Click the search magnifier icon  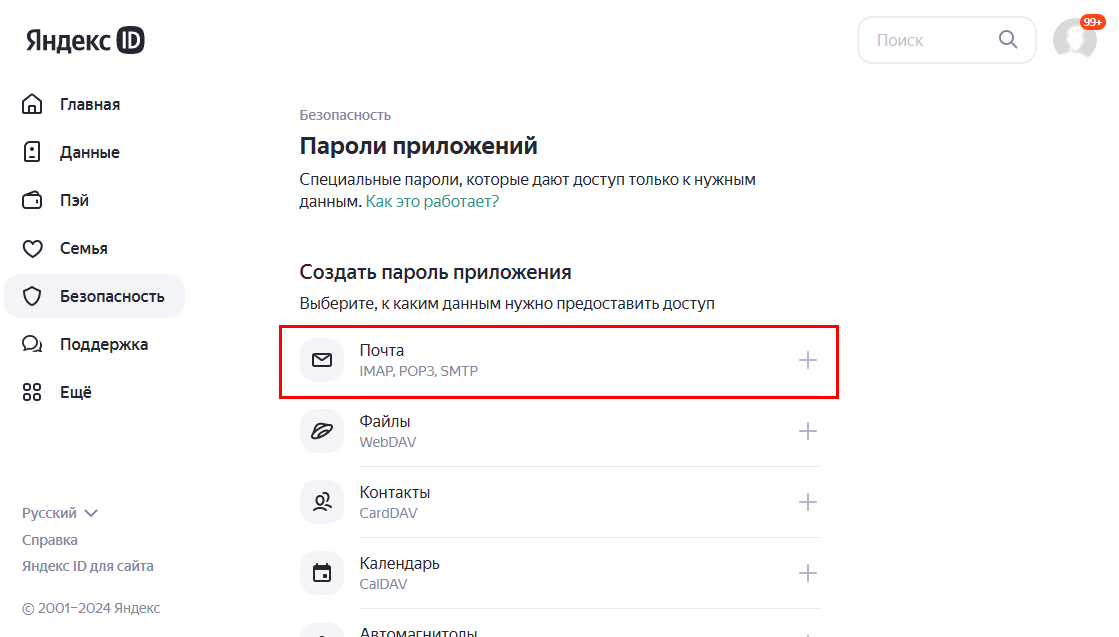coord(1008,40)
